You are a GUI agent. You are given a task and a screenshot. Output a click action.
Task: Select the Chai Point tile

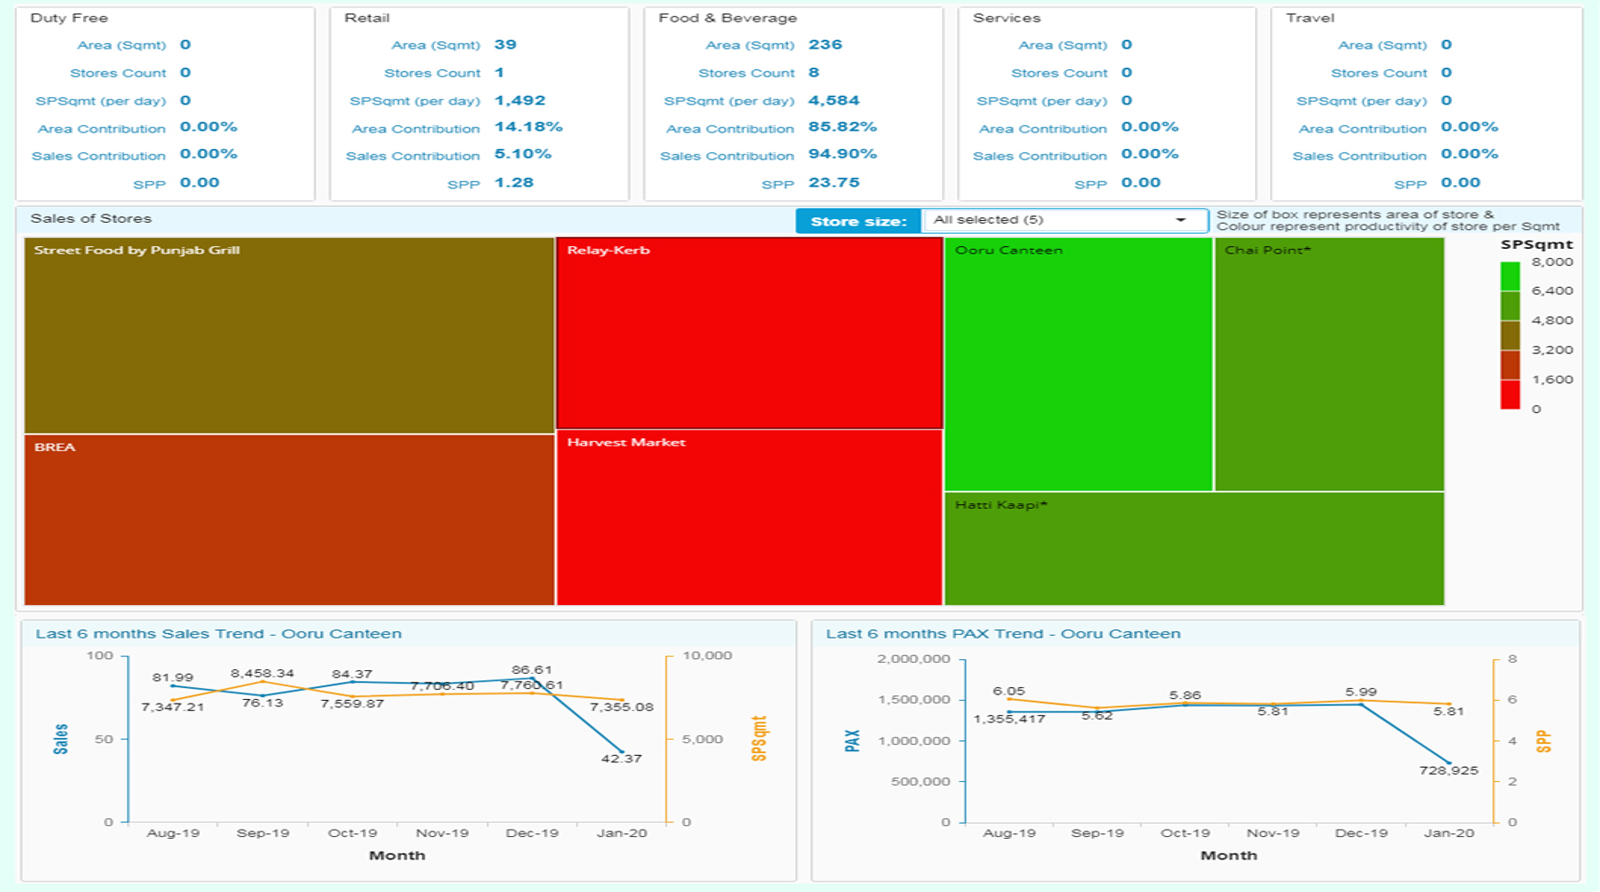1329,365
